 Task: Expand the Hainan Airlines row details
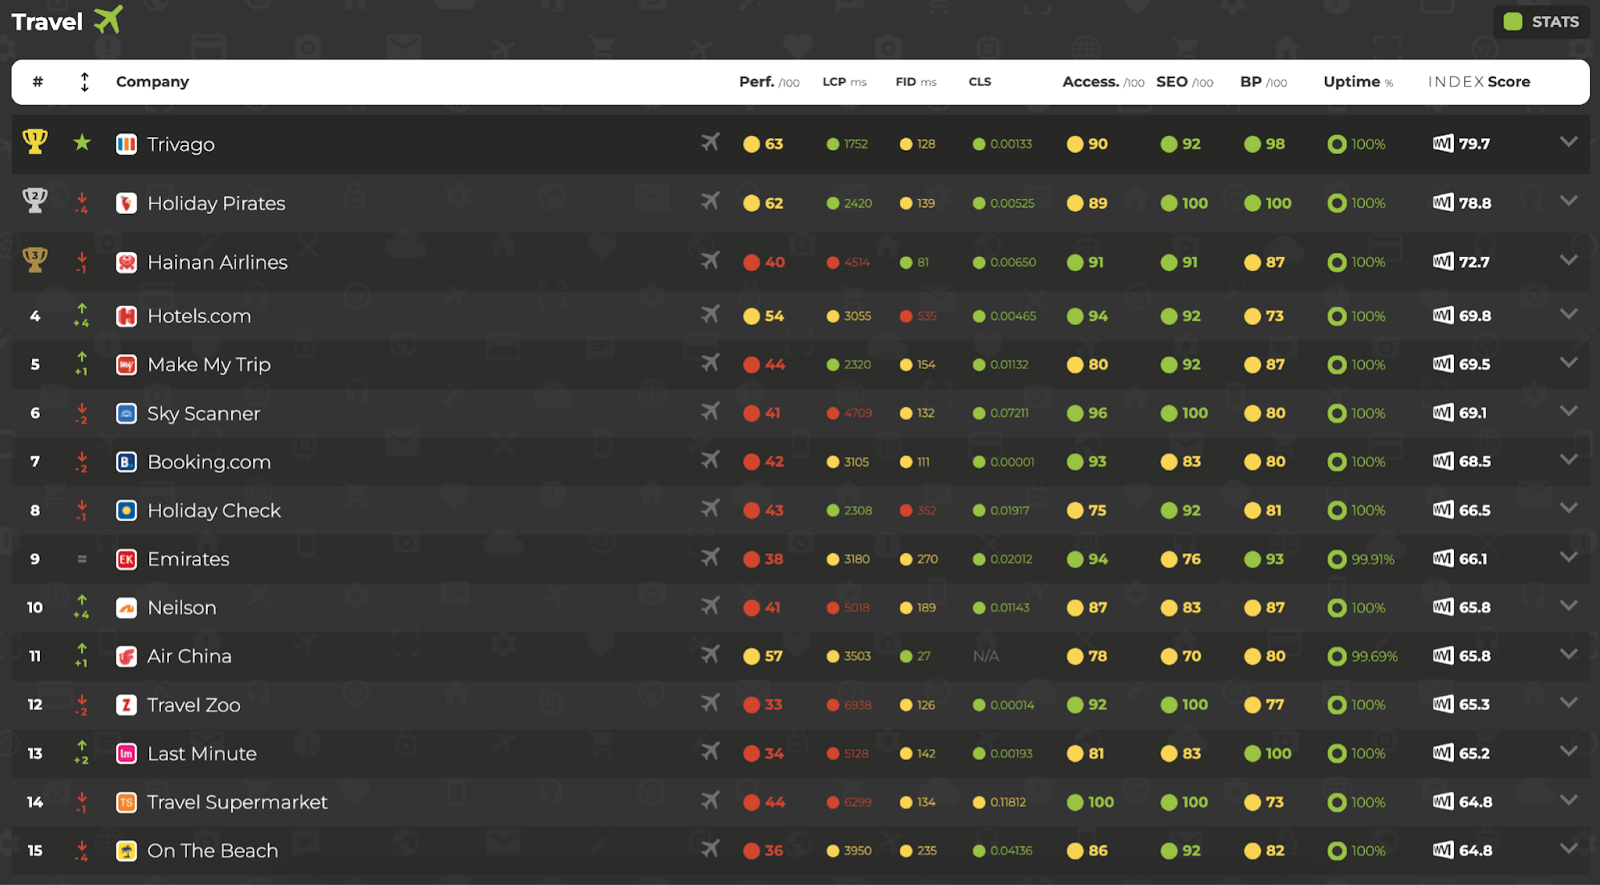click(x=1568, y=260)
